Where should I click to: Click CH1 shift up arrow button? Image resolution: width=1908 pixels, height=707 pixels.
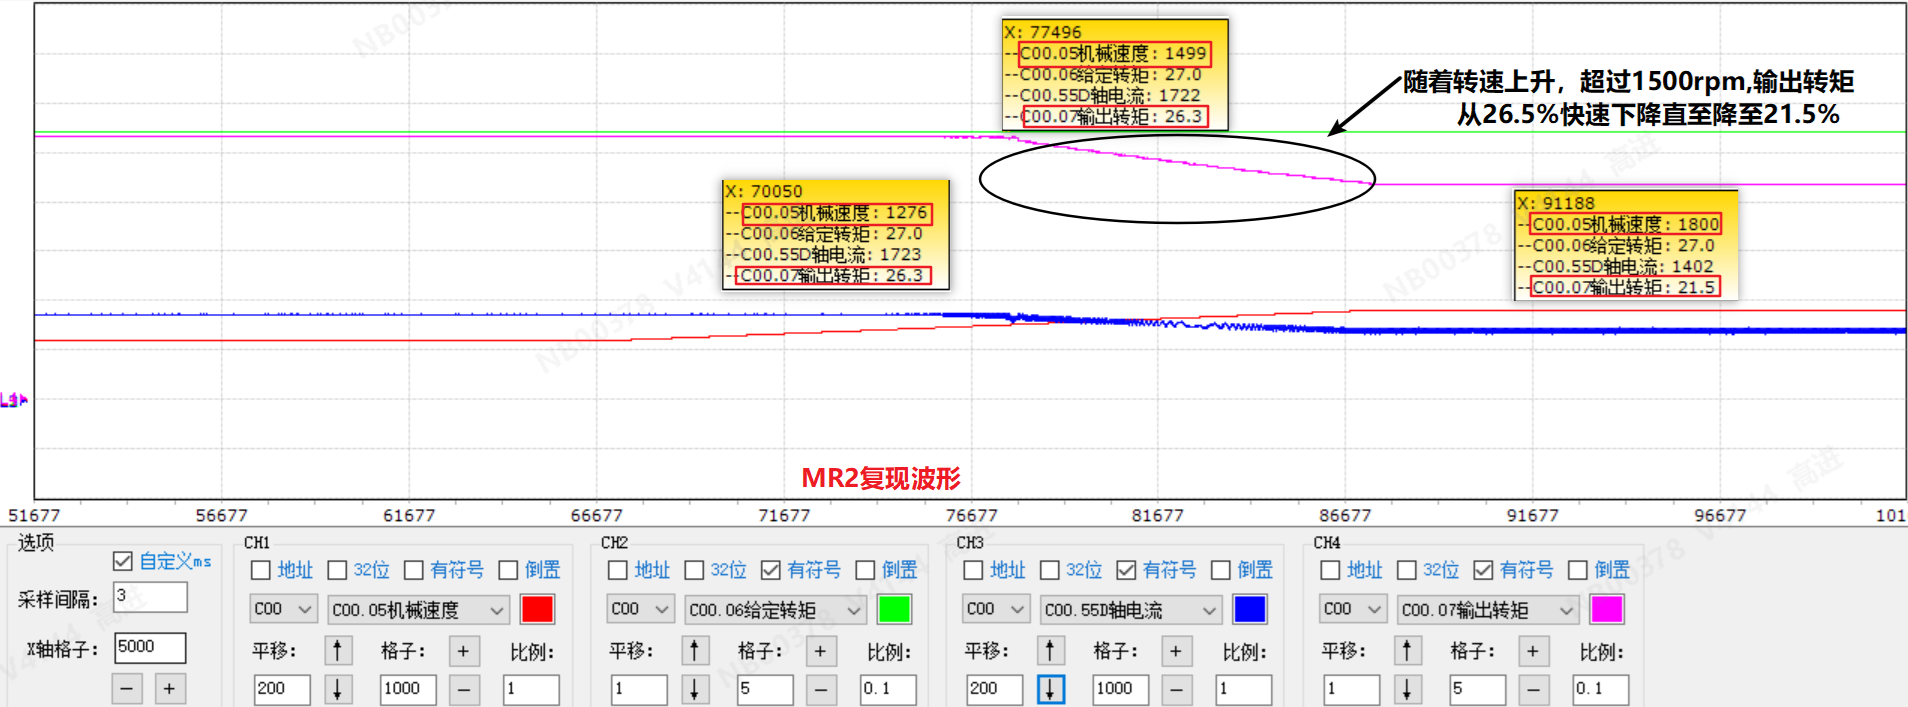click(338, 651)
